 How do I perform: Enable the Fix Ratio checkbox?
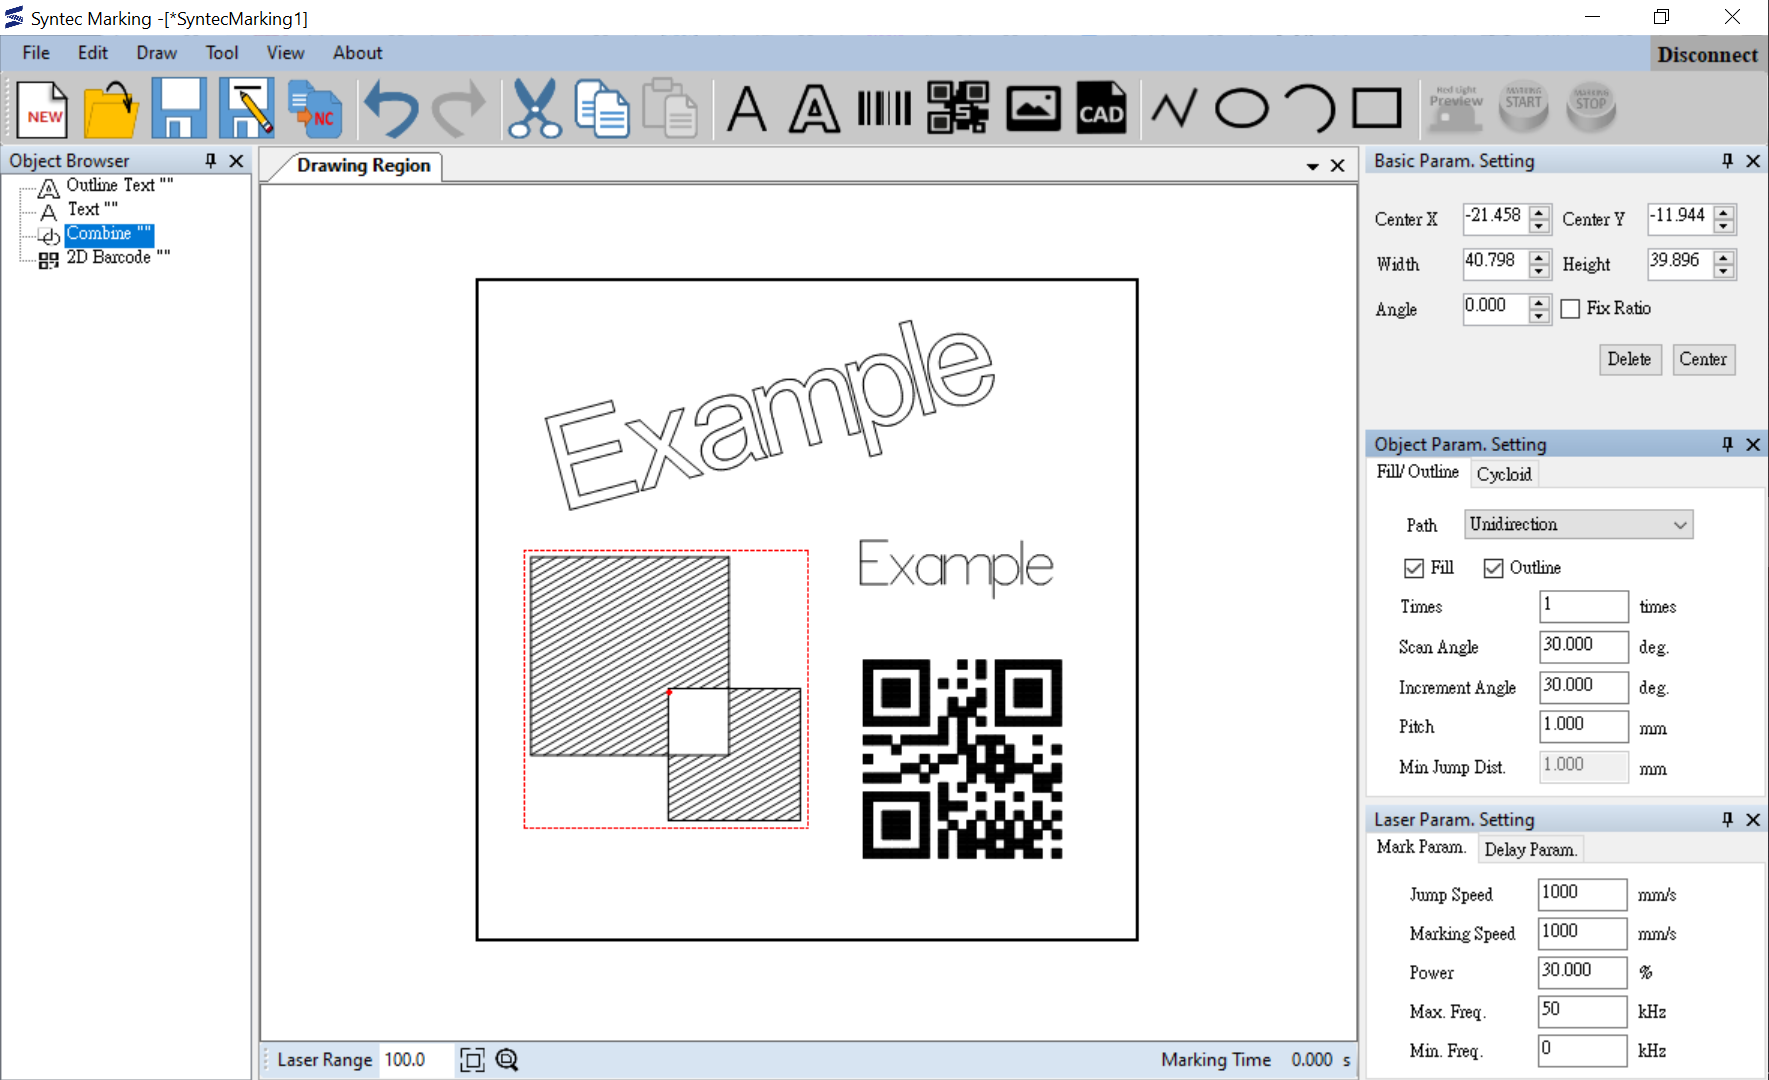(1570, 308)
